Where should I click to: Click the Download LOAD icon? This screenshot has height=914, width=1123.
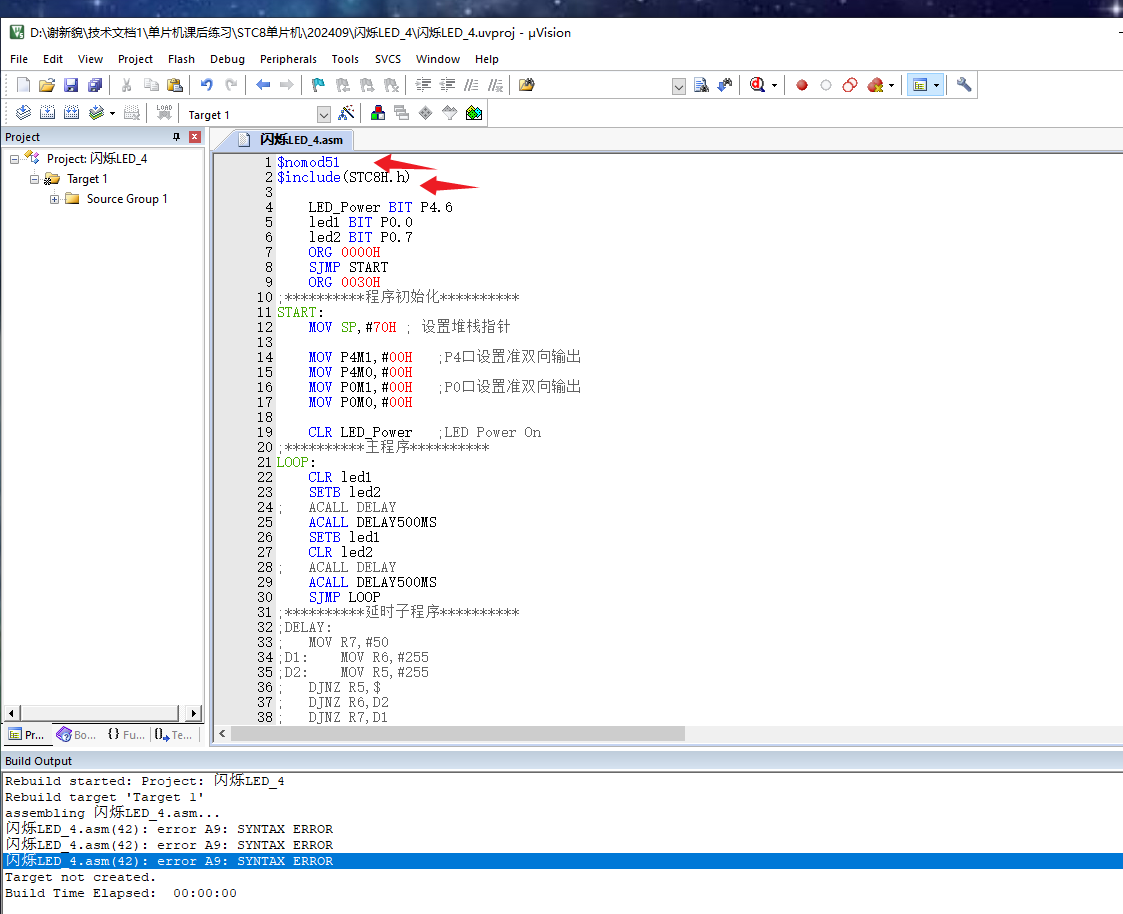tap(164, 113)
